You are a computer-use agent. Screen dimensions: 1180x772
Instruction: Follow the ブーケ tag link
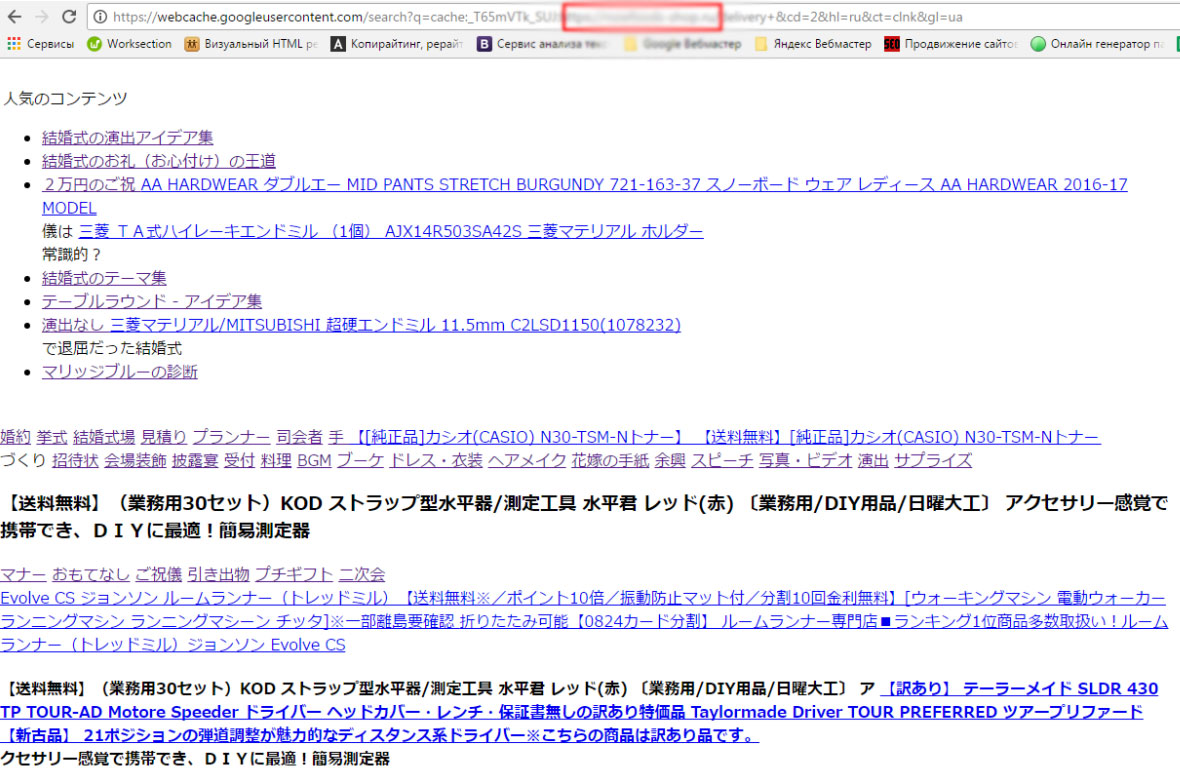tap(360, 460)
